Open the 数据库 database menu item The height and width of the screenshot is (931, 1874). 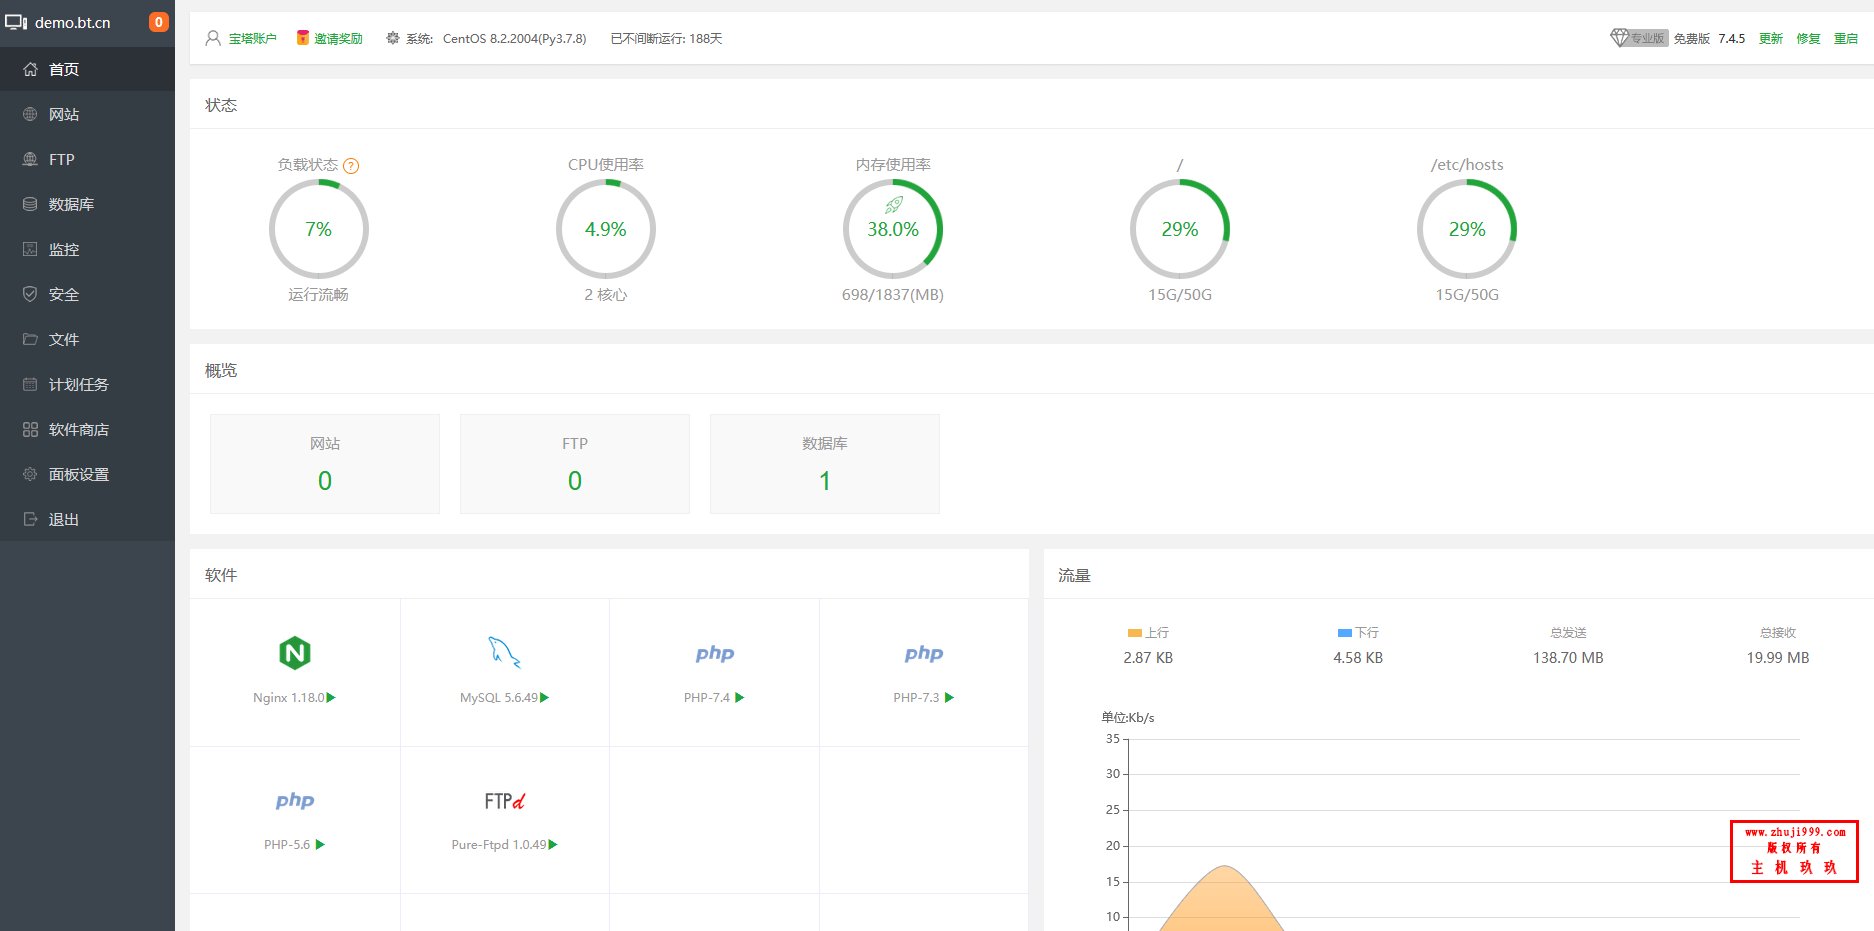[87, 204]
